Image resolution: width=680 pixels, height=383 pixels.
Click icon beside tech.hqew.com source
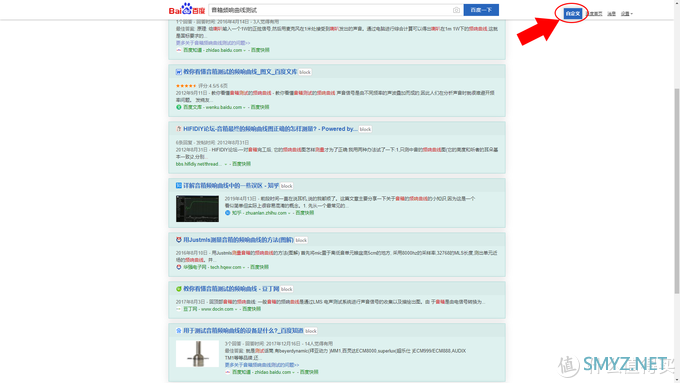click(x=179, y=267)
